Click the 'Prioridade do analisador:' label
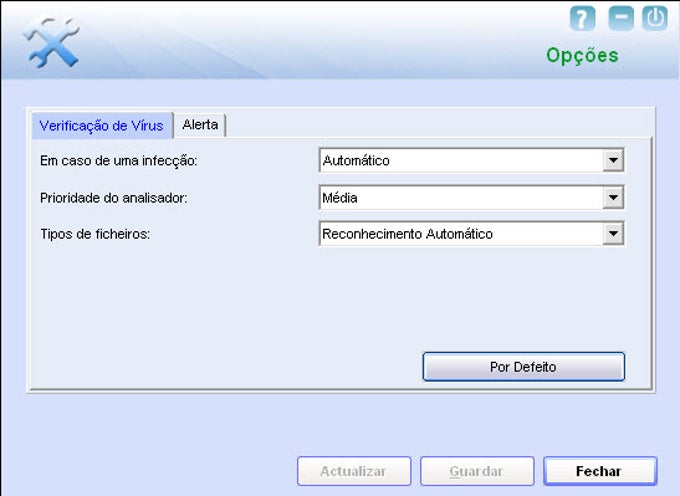Image resolution: width=680 pixels, height=496 pixels. coord(114,198)
